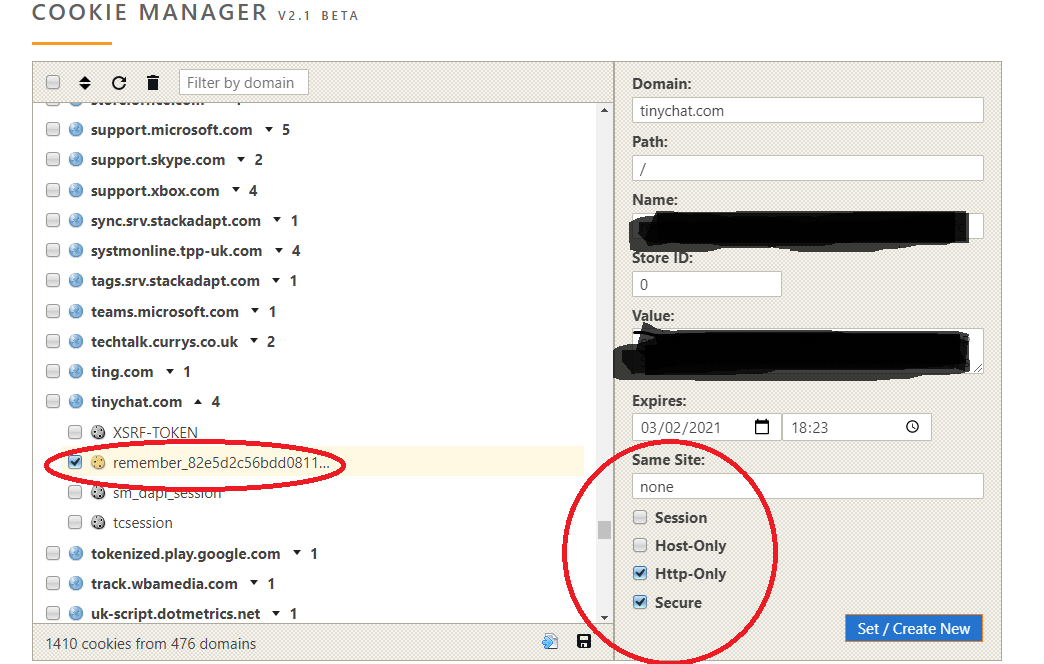Click the cookie icon beside tcsession

[x=98, y=523]
